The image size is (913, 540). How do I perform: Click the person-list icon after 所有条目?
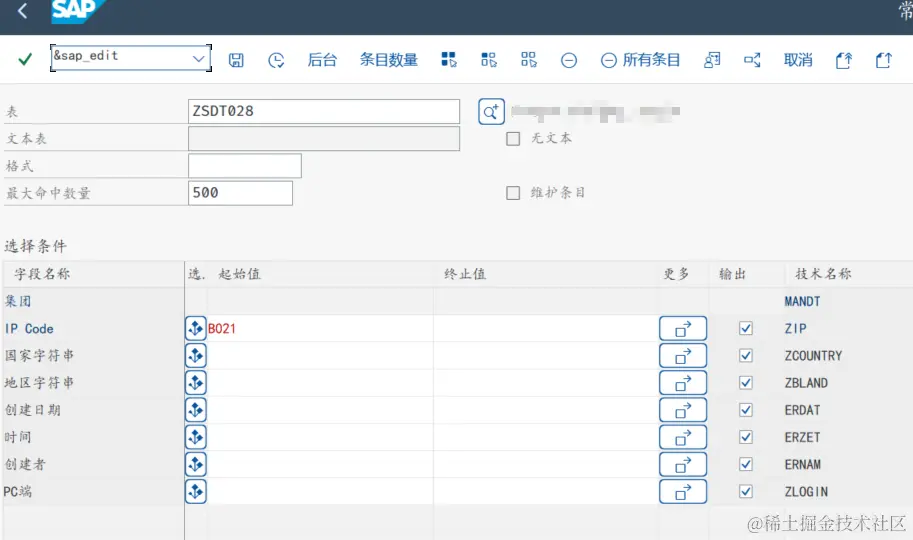712,59
